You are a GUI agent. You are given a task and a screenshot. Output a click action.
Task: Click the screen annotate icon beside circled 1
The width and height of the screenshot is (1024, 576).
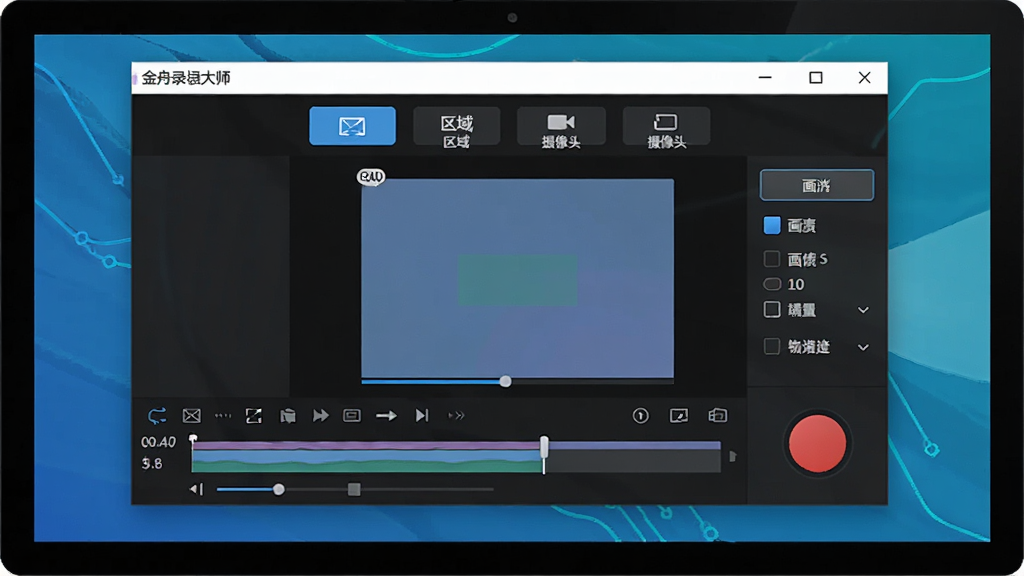(679, 415)
